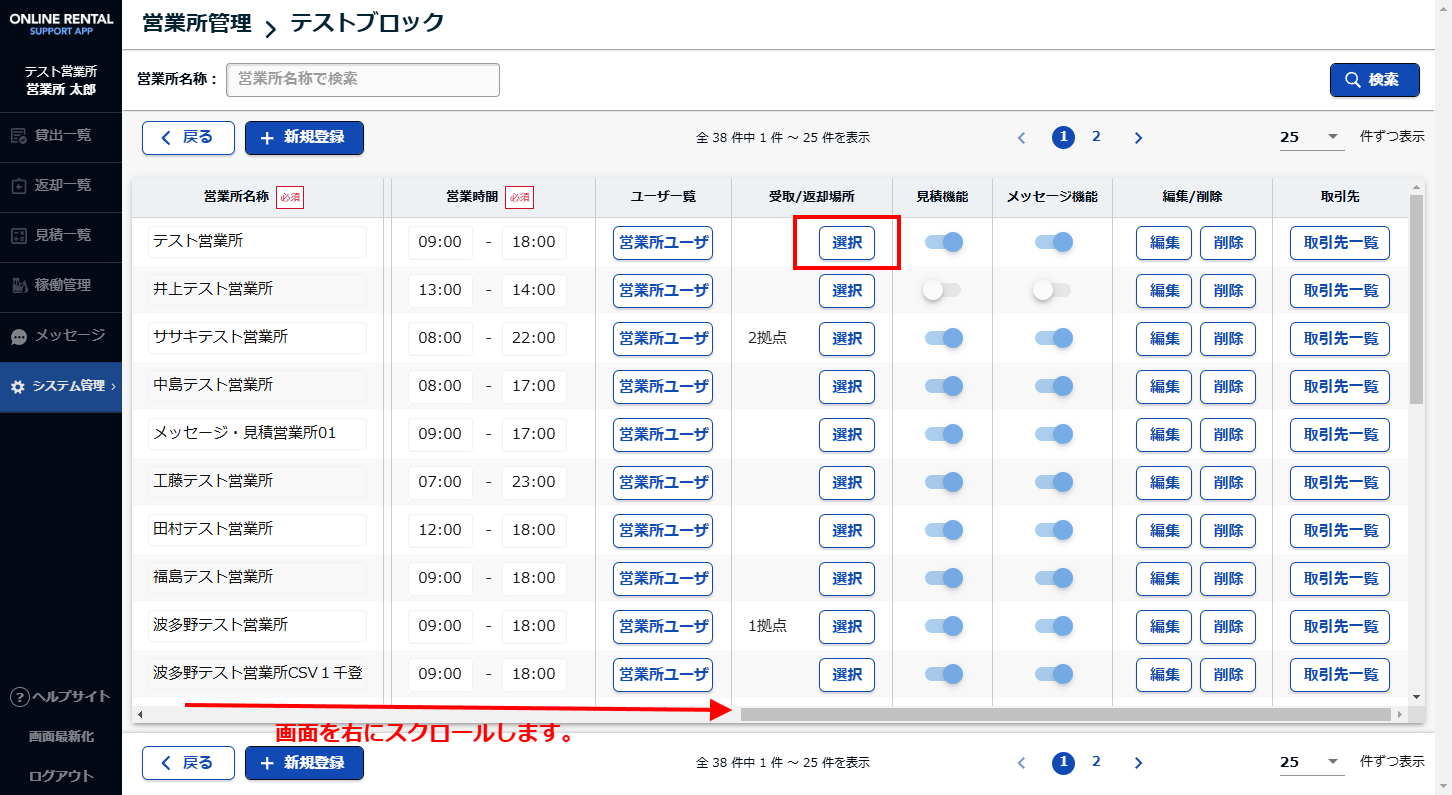The image size is (1452, 795).
Task: Open 稼働管理 in the sidebar
Action: [x=61, y=285]
